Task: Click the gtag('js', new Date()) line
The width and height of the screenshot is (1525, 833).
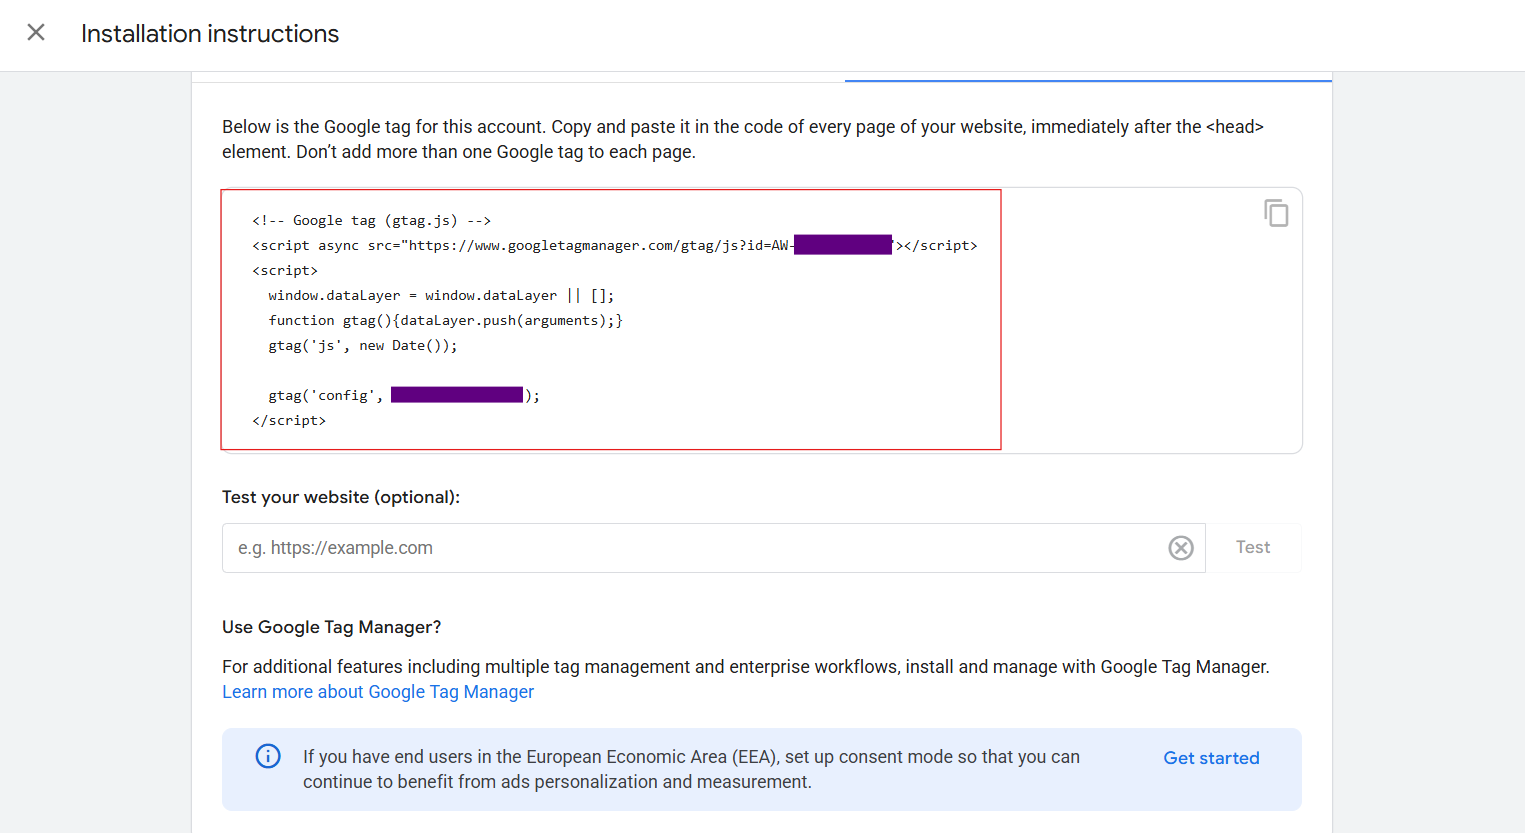Action: (x=362, y=346)
